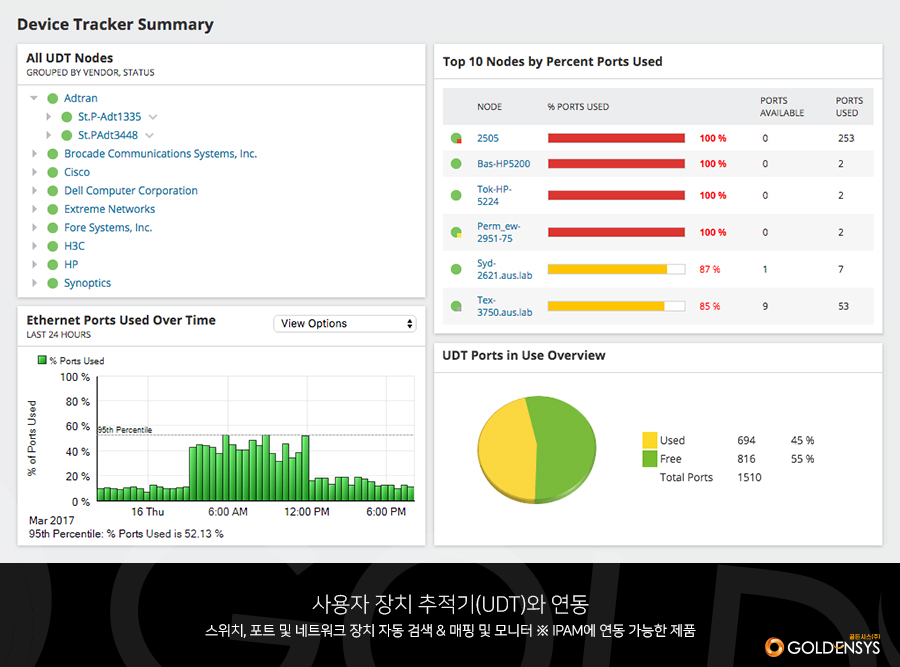900x667 pixels.
Task: Expand the HP vendor group arrow
Action: pos(34,265)
